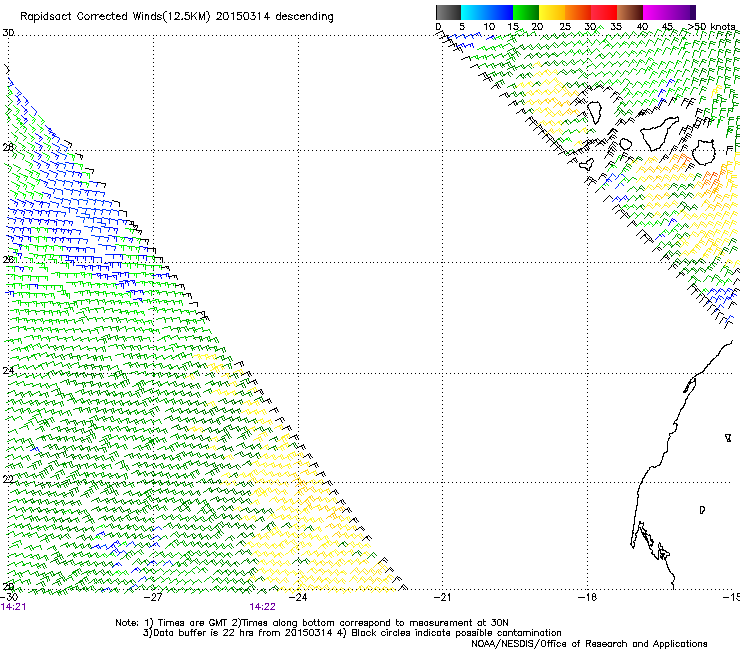Select the green 15-20 knots legend segment
Screen dimensions: 740x650
pyautogui.click(x=526, y=12)
